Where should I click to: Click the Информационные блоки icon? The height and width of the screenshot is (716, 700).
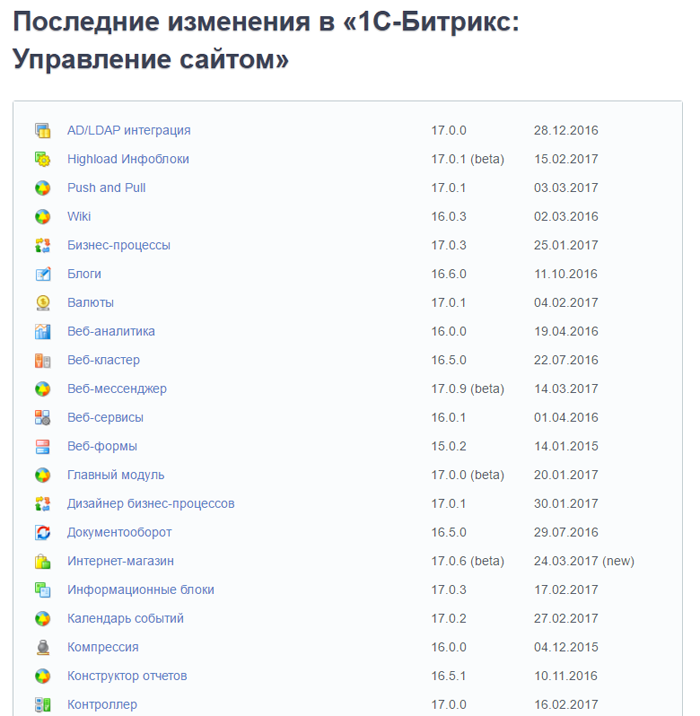pyautogui.click(x=43, y=590)
